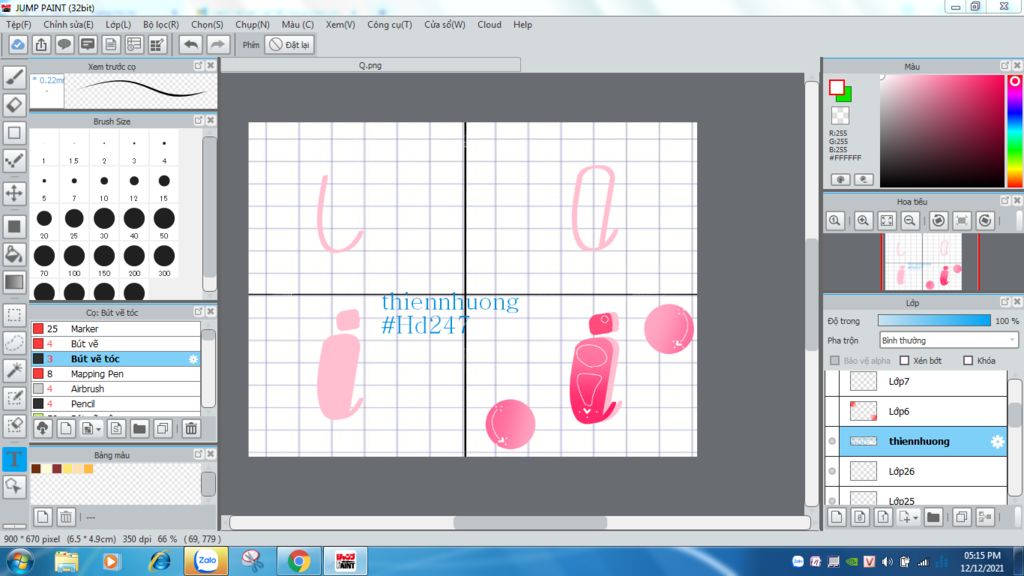
Task: Select the Lasso selection tool
Action: [14, 343]
